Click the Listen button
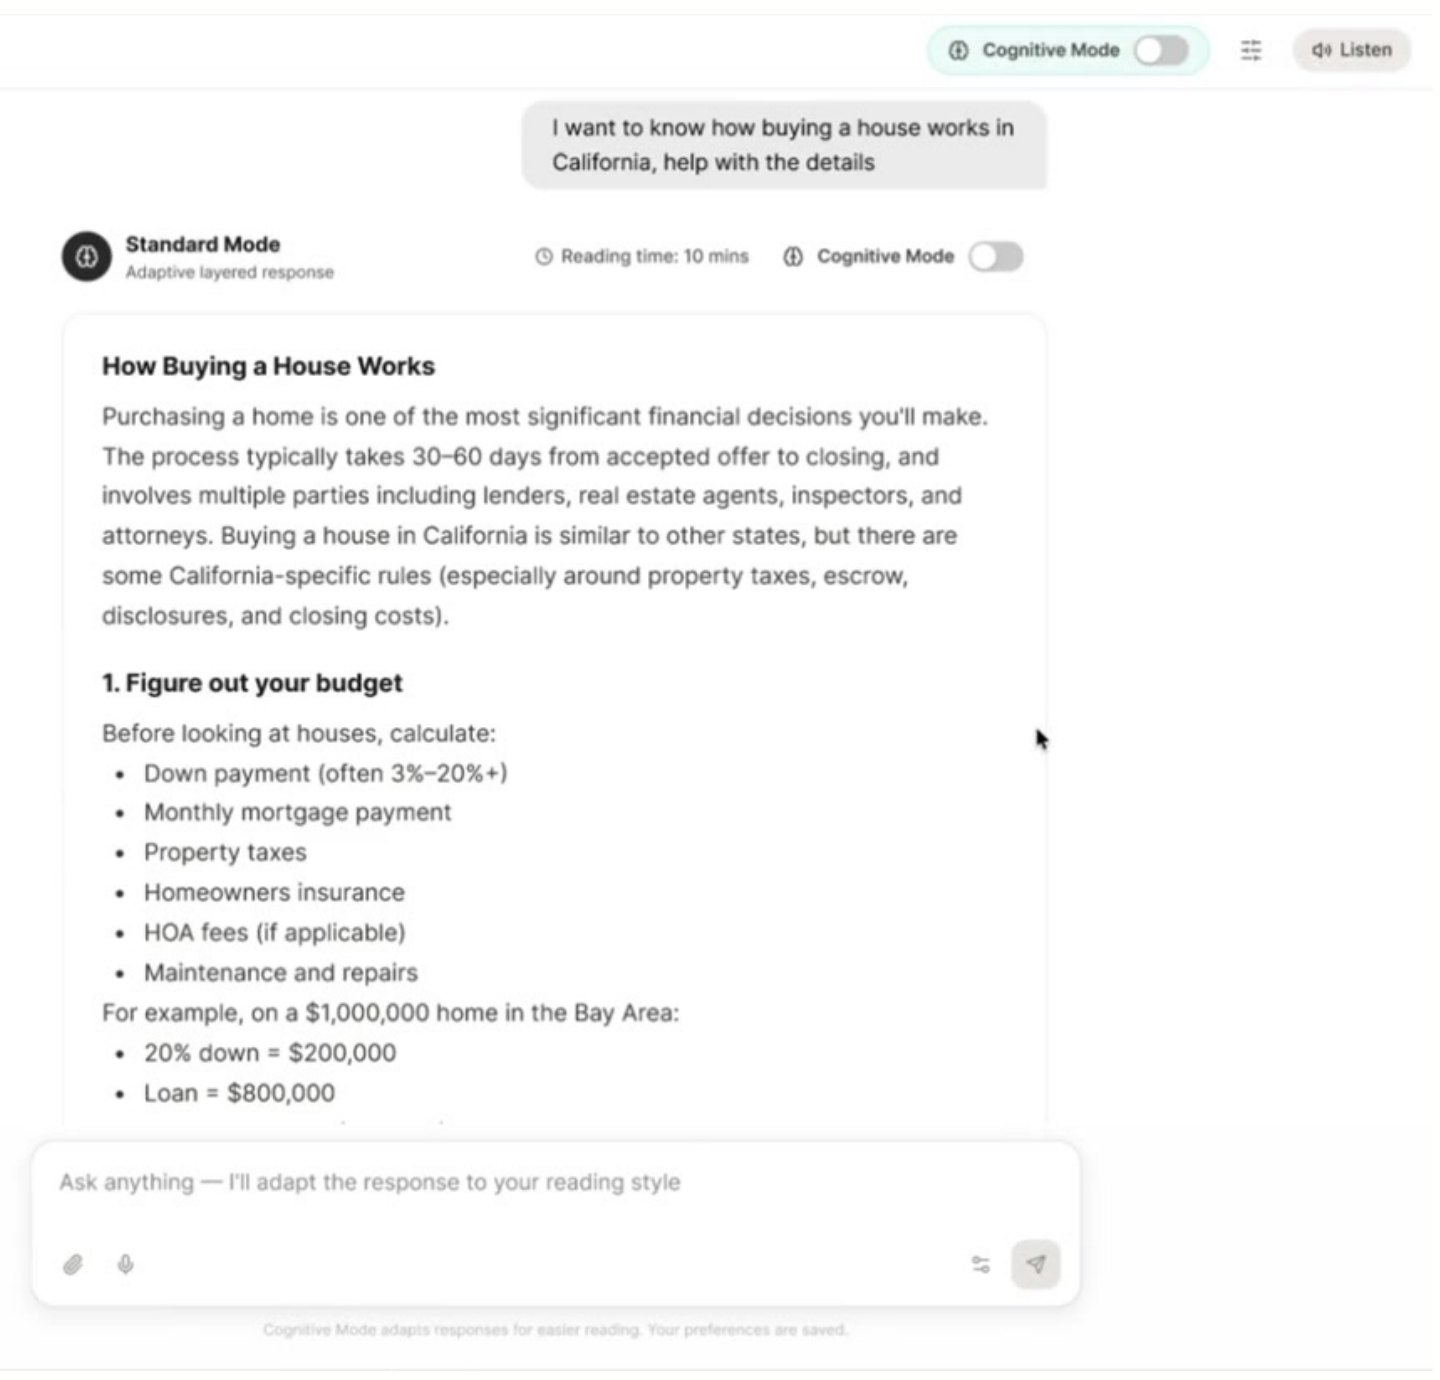 click(1352, 50)
